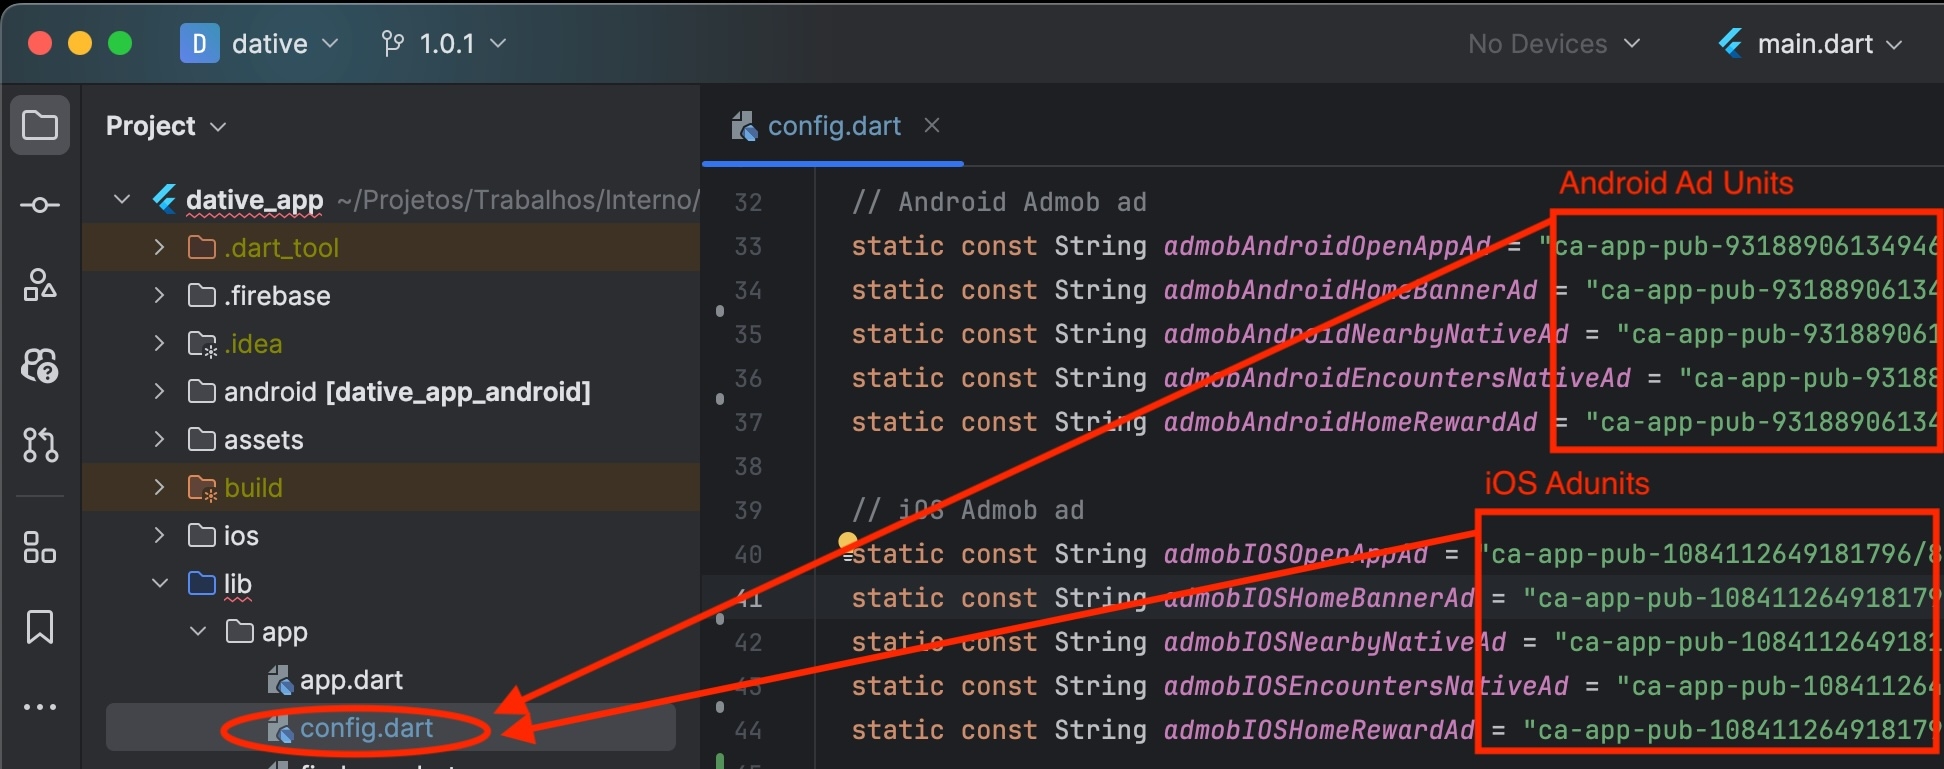
Task: Expand the .firebase folder
Action: (159, 295)
